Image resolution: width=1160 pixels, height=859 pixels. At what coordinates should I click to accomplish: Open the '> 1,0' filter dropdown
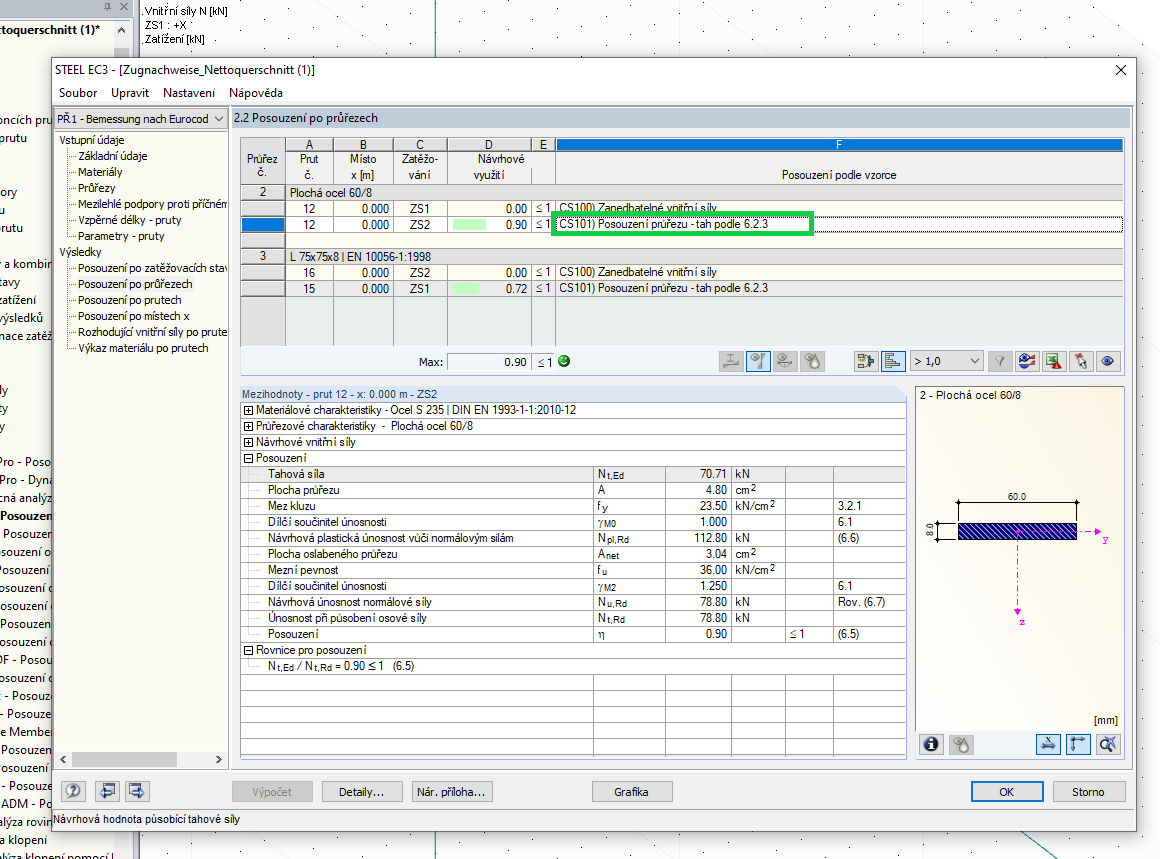tap(946, 362)
